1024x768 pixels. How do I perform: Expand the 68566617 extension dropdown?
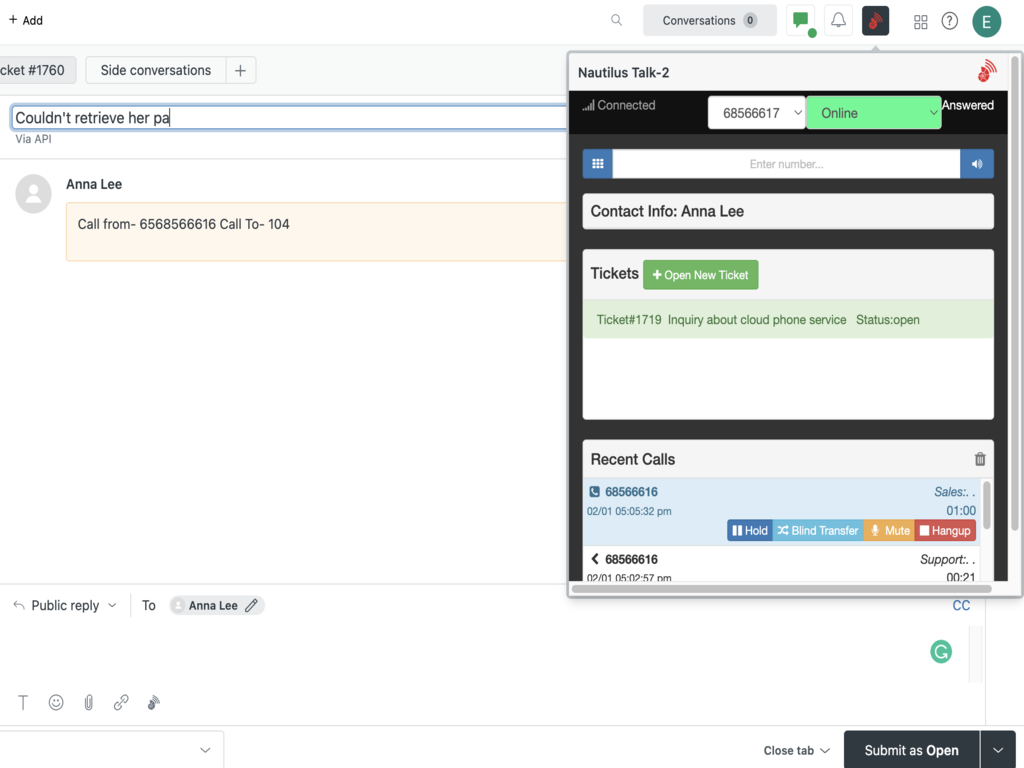757,113
